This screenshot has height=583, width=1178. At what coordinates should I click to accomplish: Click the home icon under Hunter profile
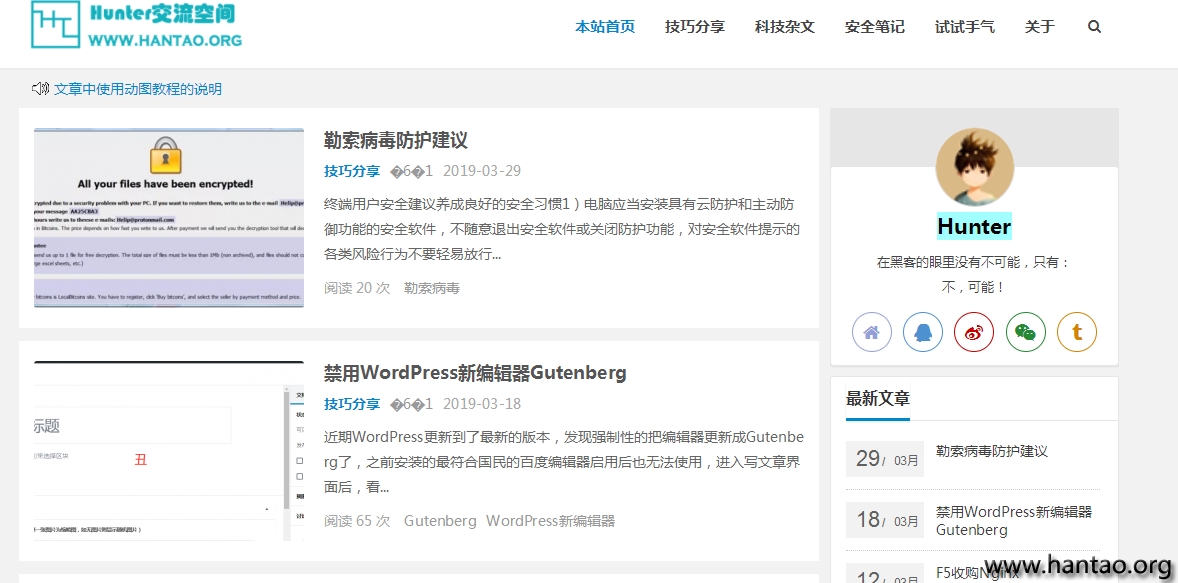(x=871, y=332)
